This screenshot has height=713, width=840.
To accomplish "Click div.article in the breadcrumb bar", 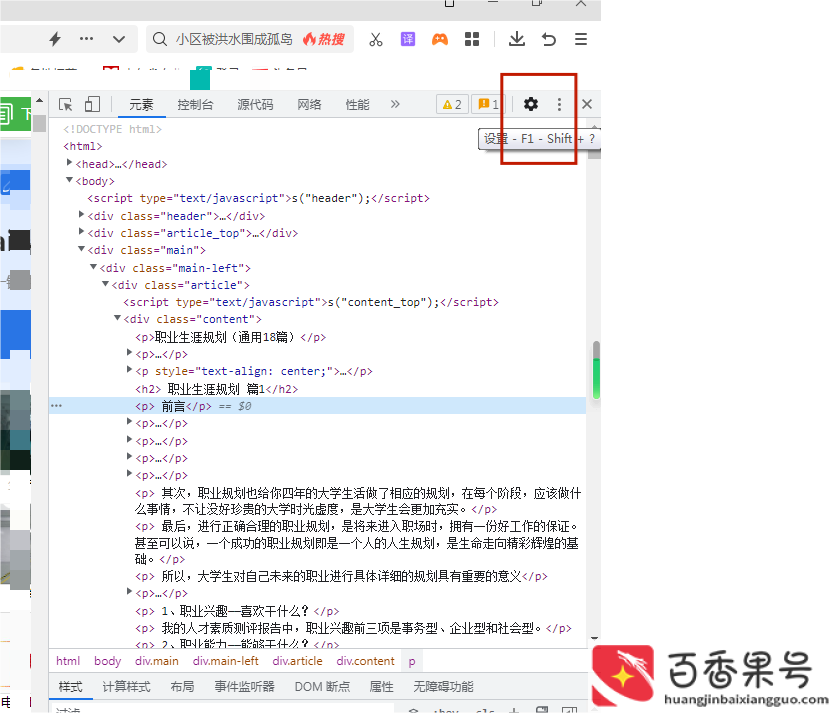I will pyautogui.click(x=297, y=661).
